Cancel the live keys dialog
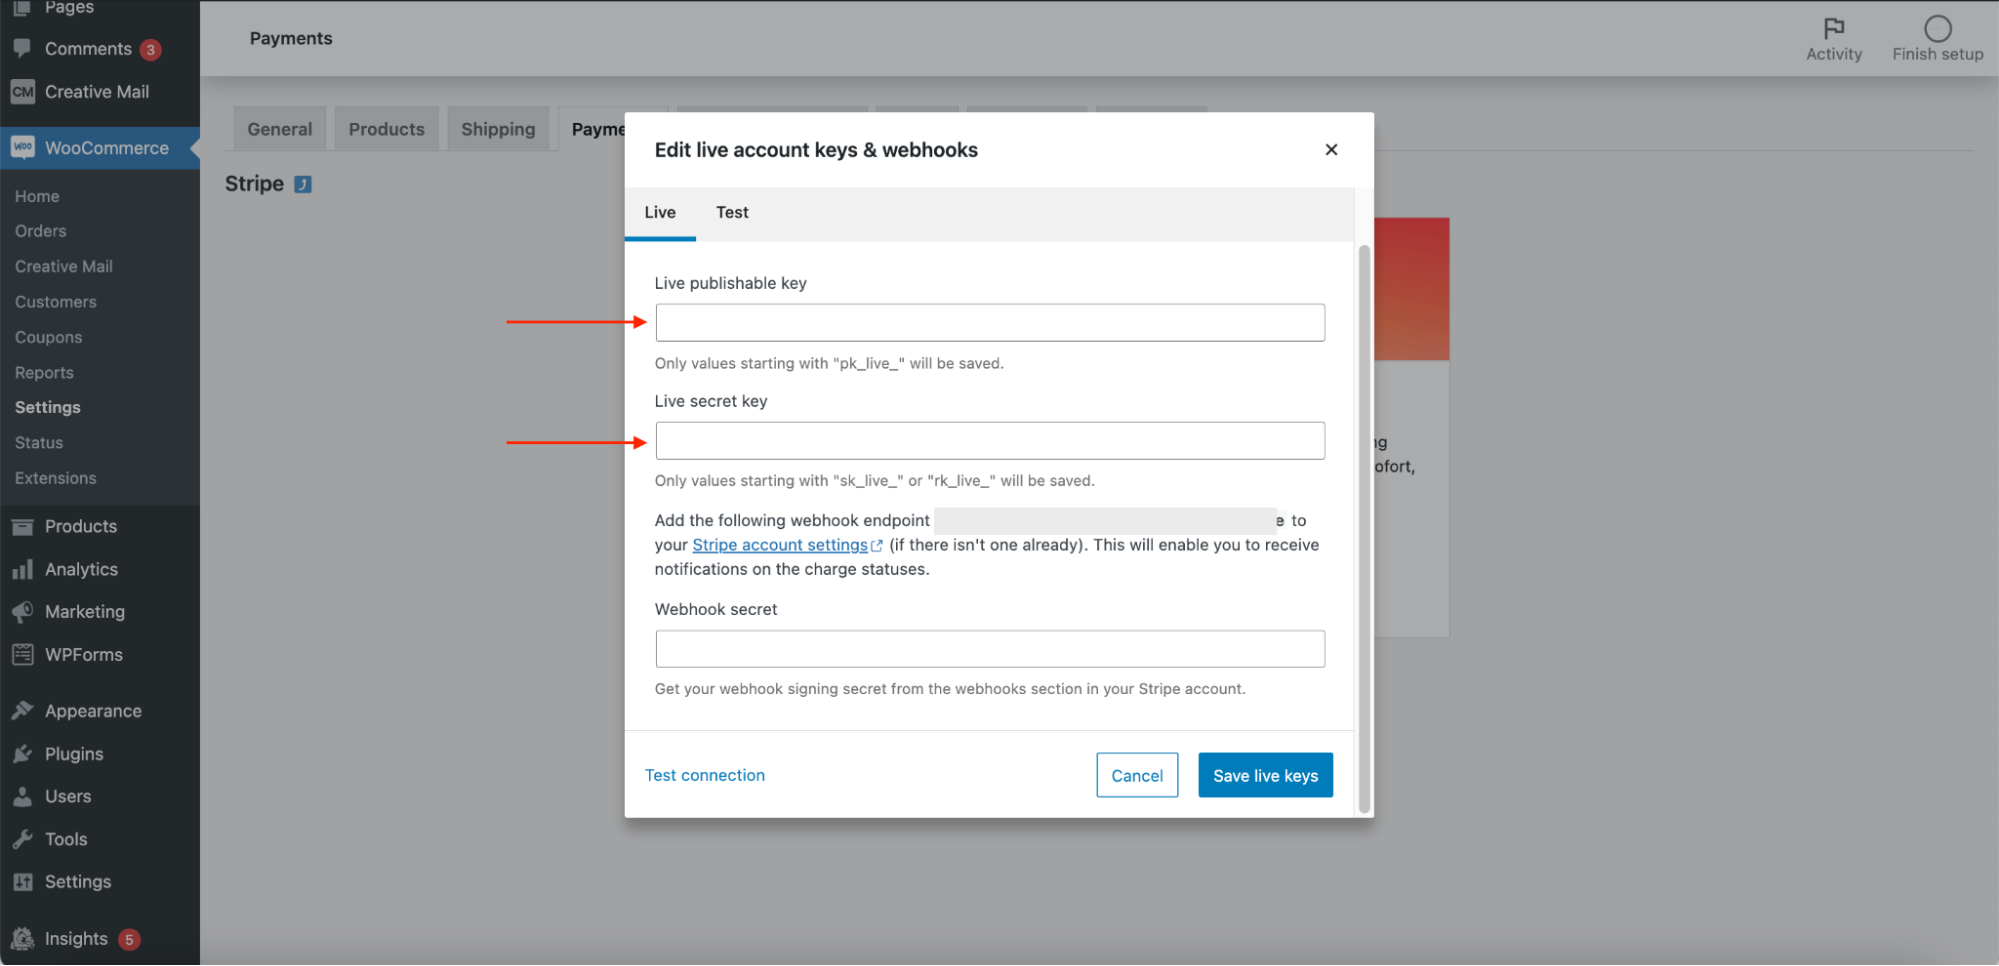This screenshot has height=966, width=1999. click(1136, 774)
